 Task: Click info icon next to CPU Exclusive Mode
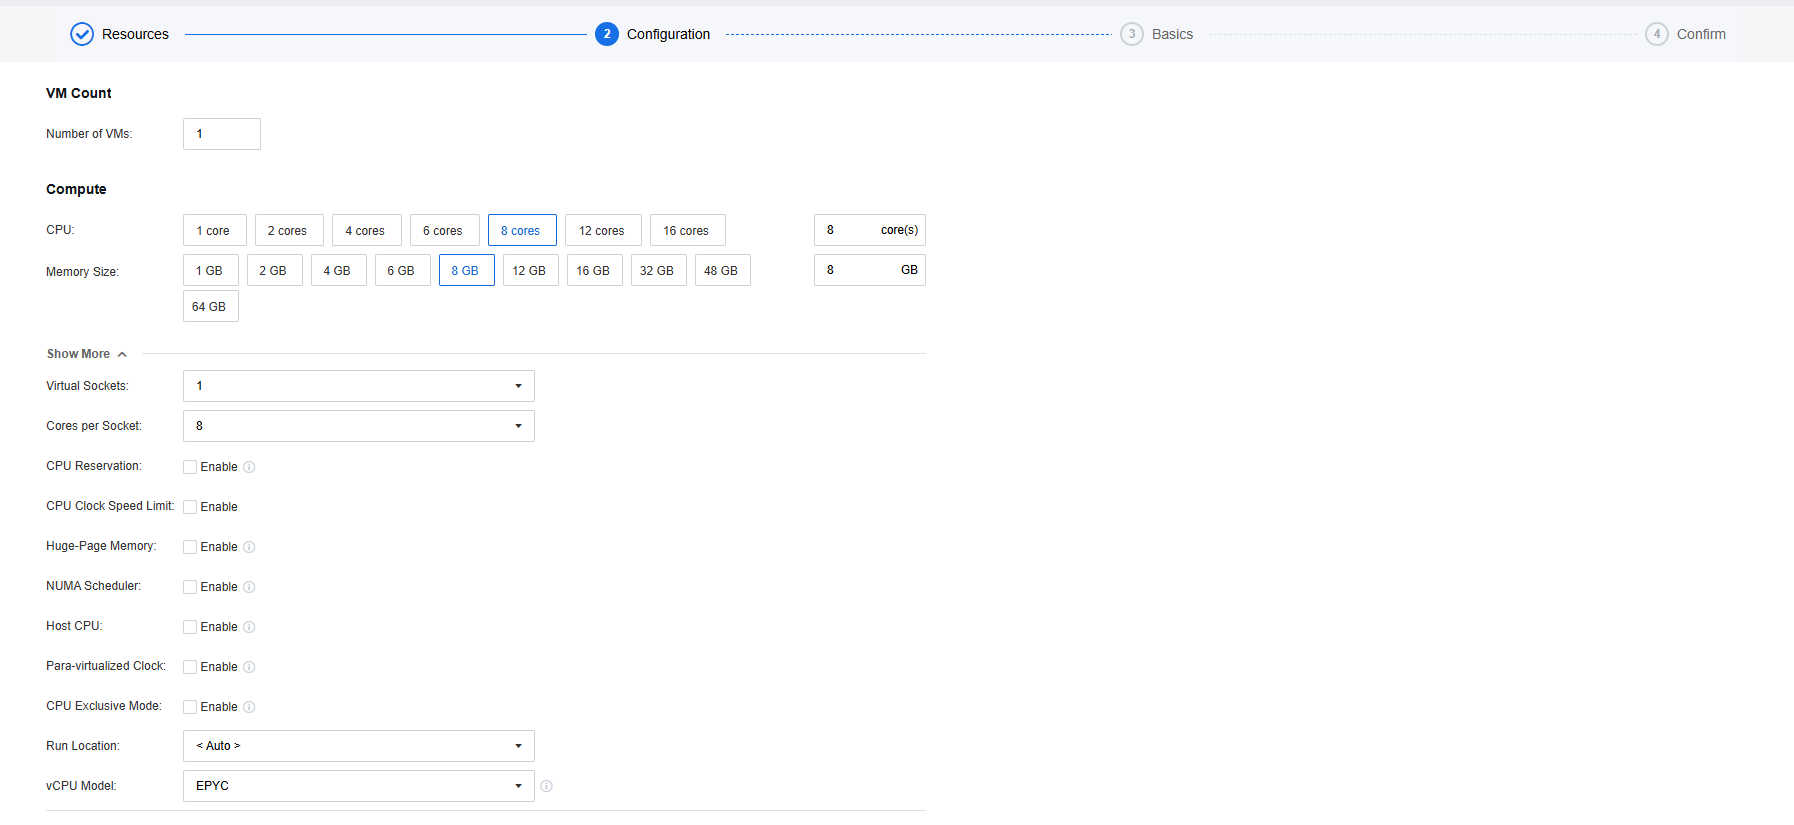pos(249,707)
